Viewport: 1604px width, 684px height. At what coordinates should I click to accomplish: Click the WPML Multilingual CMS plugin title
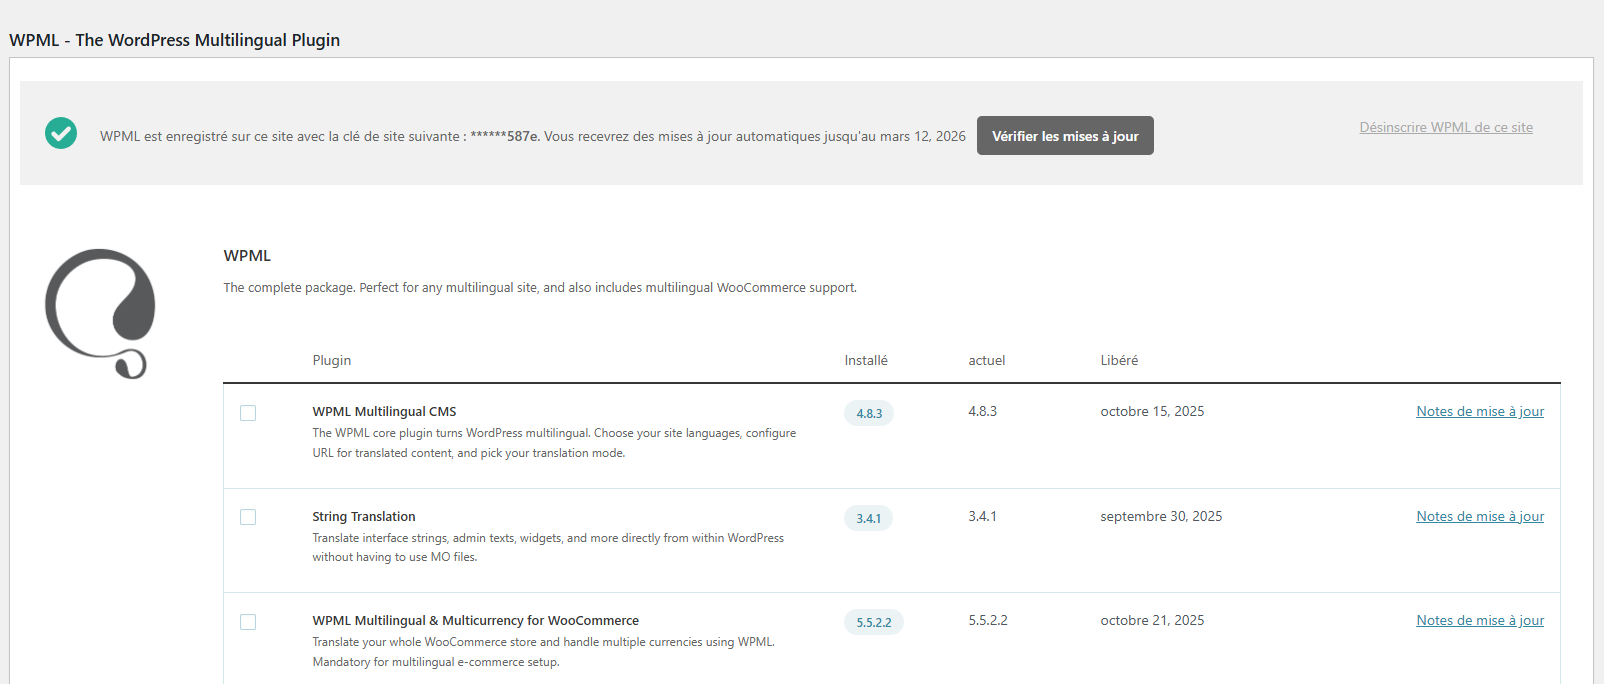(x=384, y=411)
